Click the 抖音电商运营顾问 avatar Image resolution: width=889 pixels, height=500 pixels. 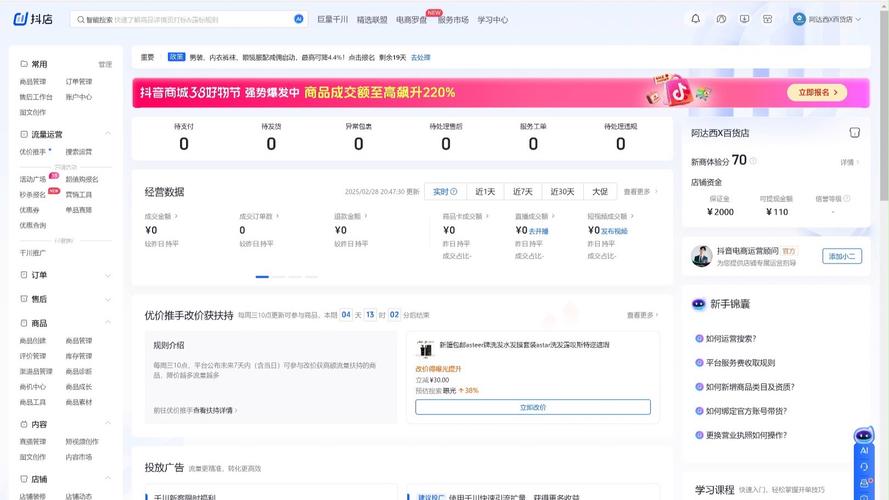[702, 256]
